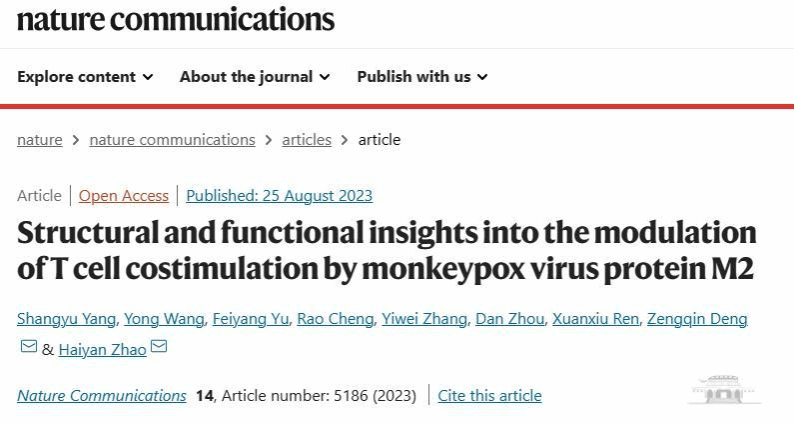The image size is (794, 424).
Task: Open the Nature Communications journal link
Action: tap(101, 396)
